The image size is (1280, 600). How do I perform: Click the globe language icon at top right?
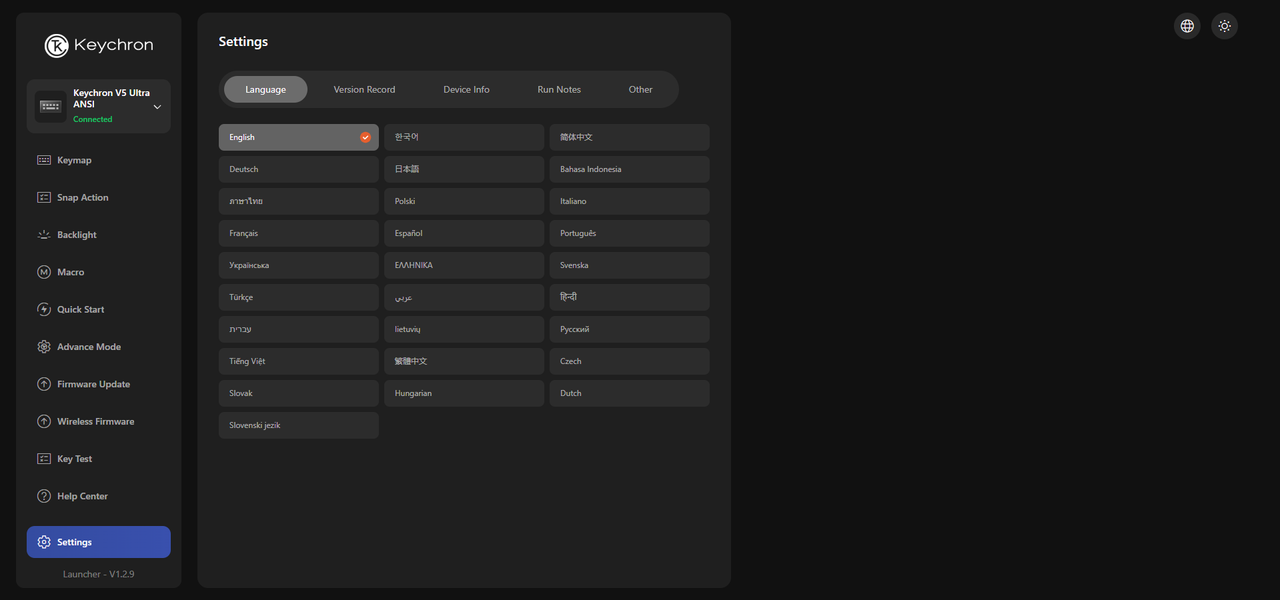point(1187,26)
